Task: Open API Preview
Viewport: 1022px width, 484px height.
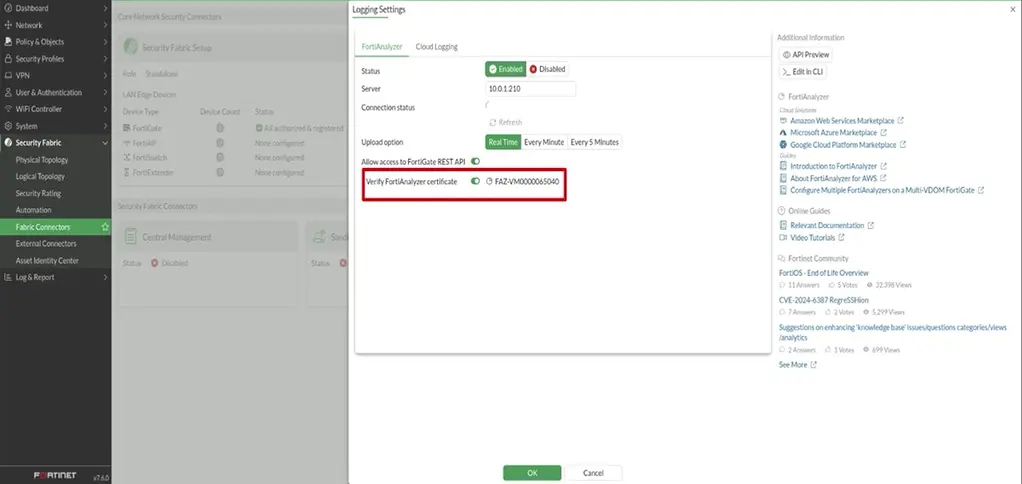Action: pyautogui.click(x=806, y=55)
